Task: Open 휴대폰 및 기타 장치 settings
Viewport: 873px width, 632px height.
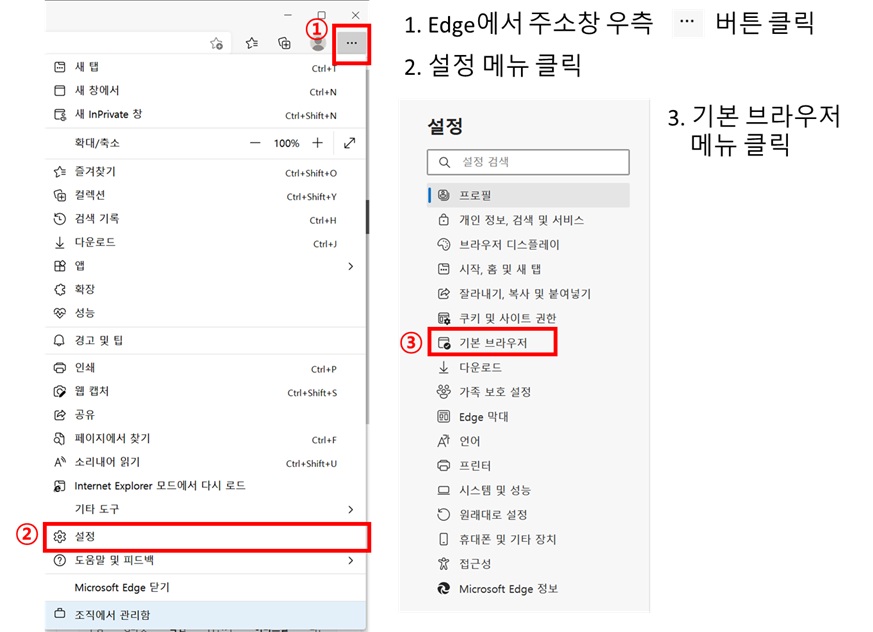Action: tap(528, 539)
